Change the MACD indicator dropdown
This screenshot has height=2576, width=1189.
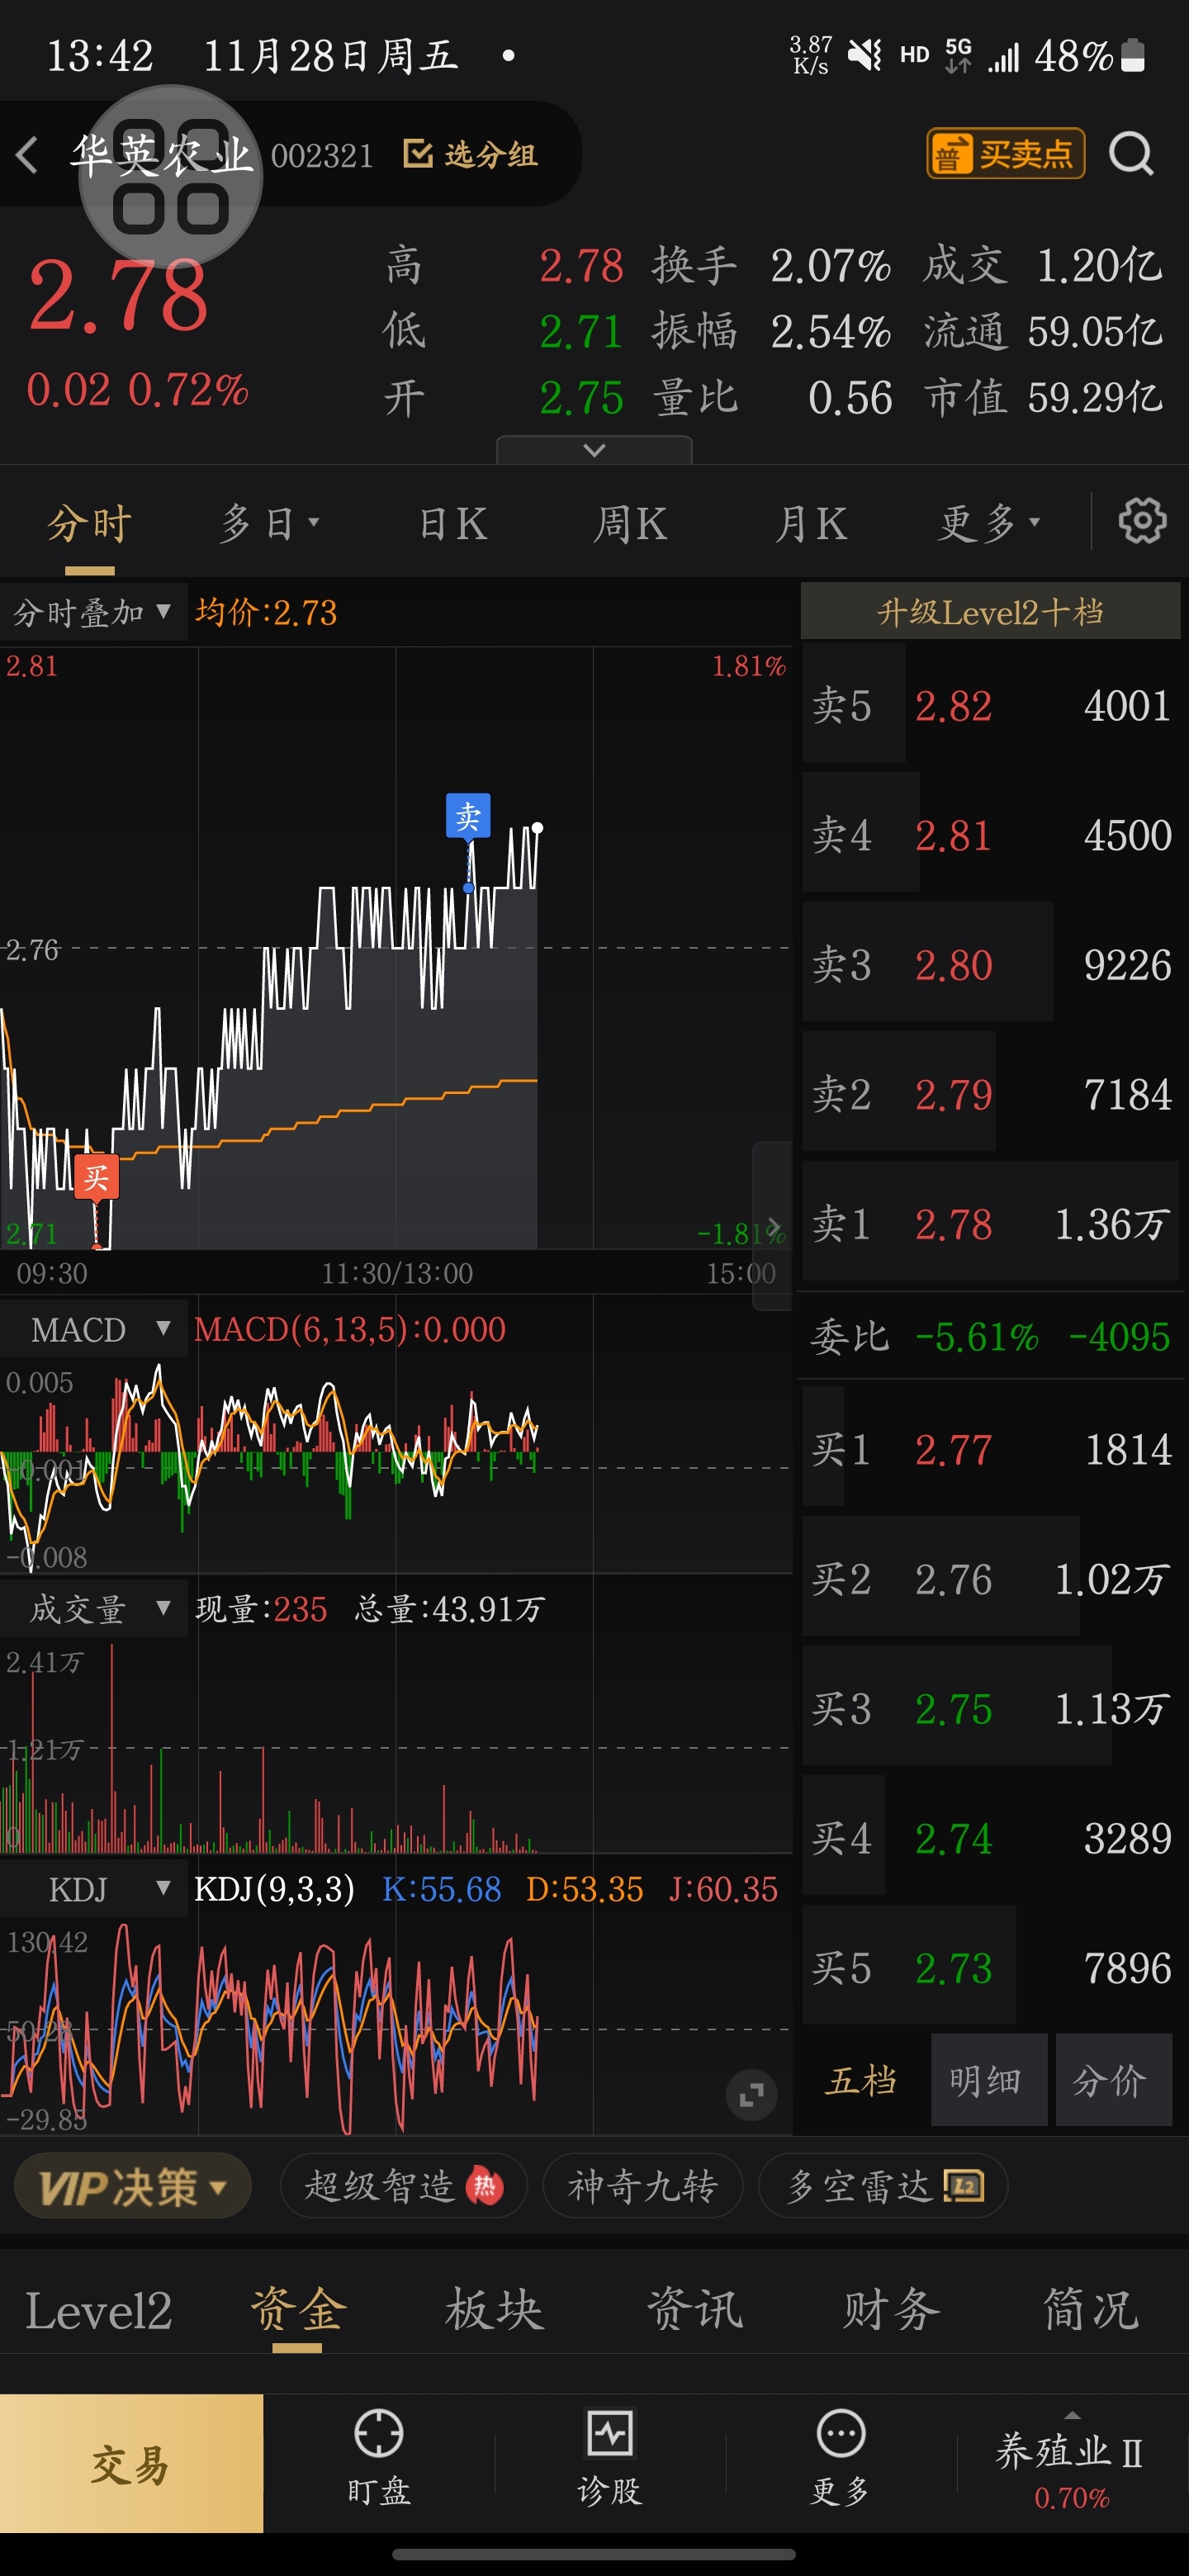click(93, 1329)
